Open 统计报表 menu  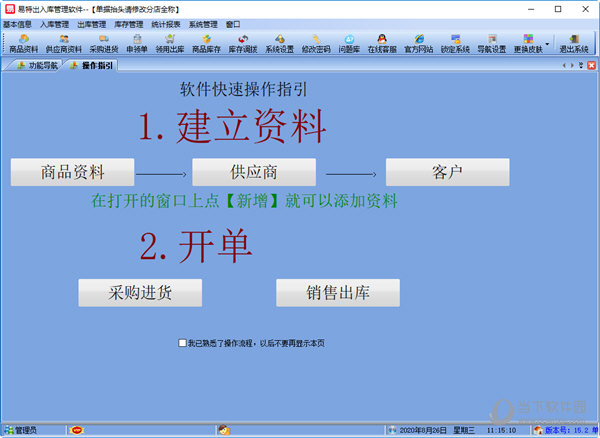tap(166, 24)
